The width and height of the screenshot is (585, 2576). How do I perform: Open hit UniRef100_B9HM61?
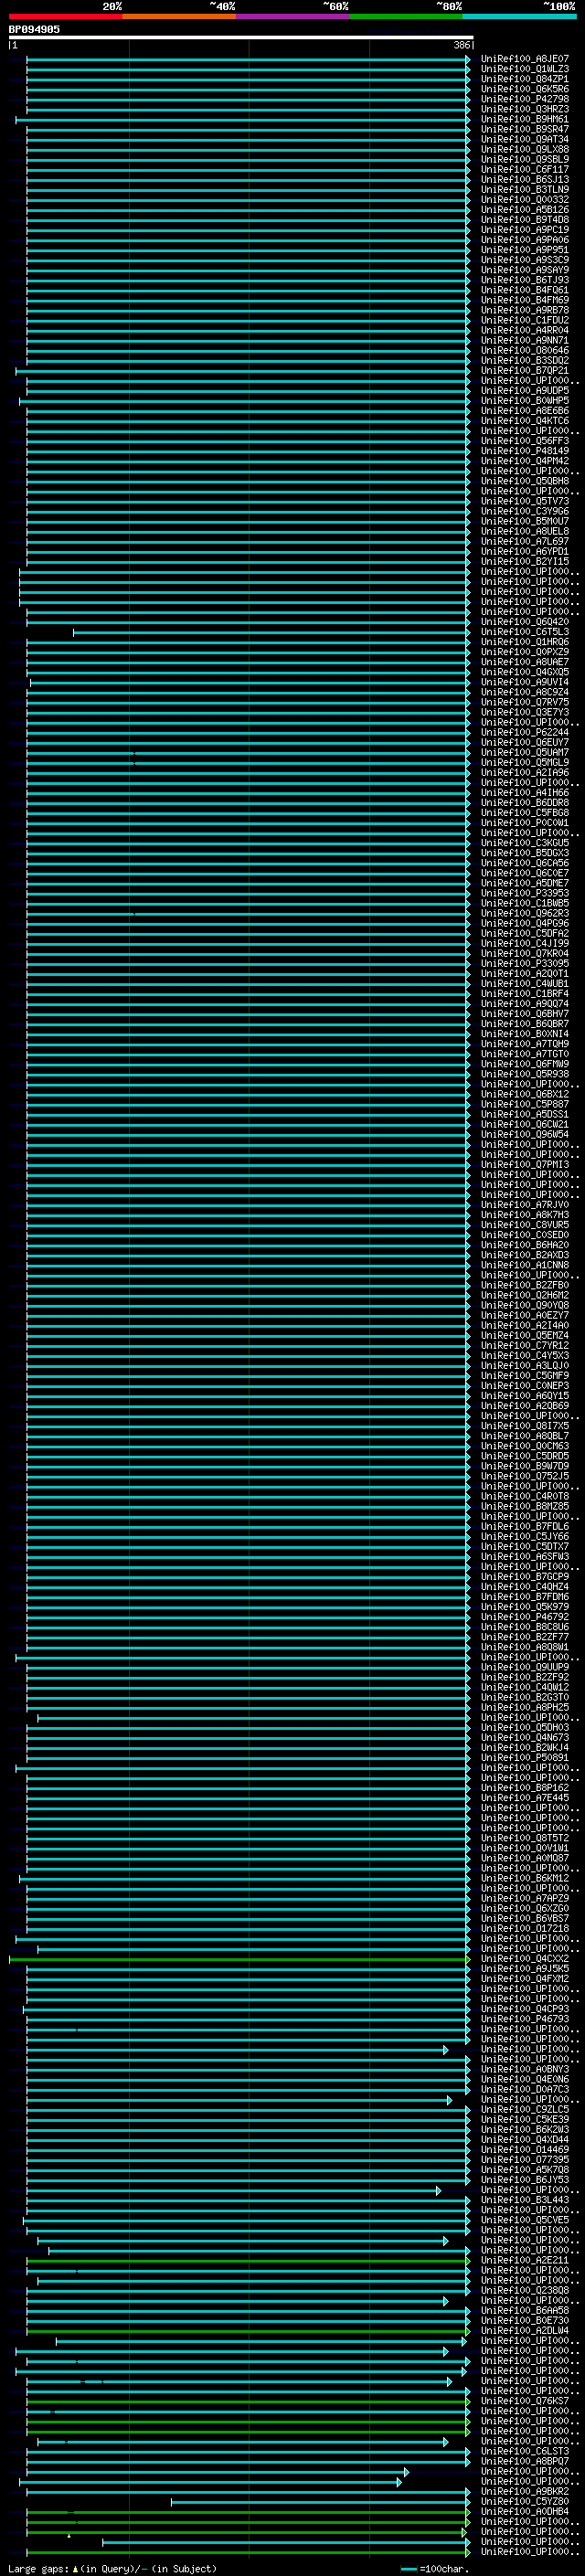[524, 119]
